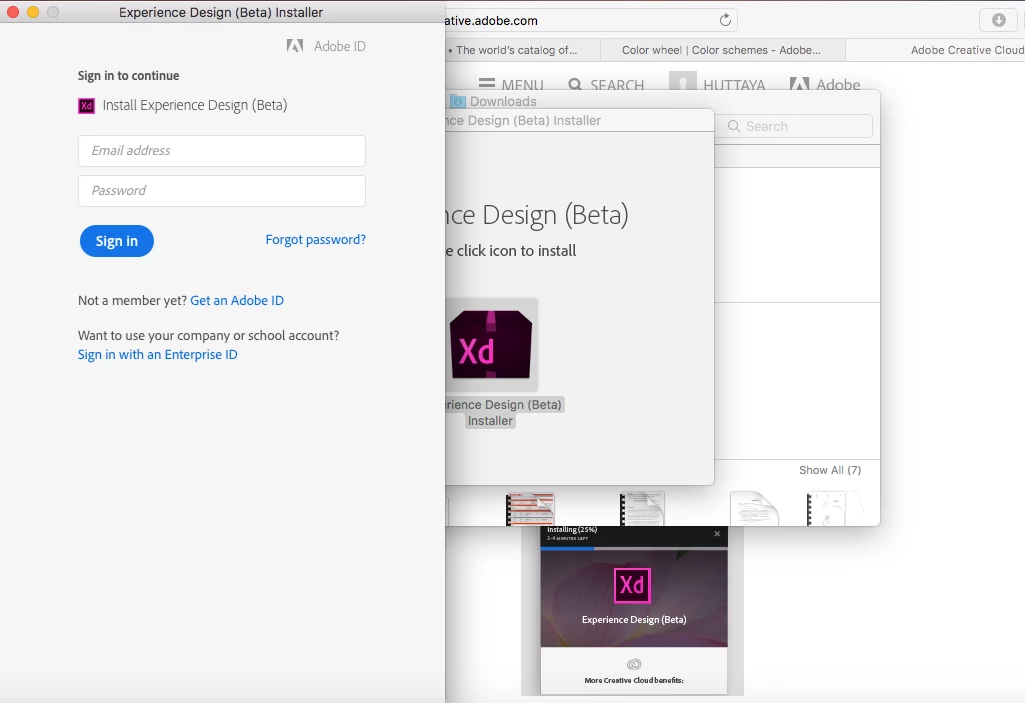Close the Installing progress panel

tap(717, 534)
